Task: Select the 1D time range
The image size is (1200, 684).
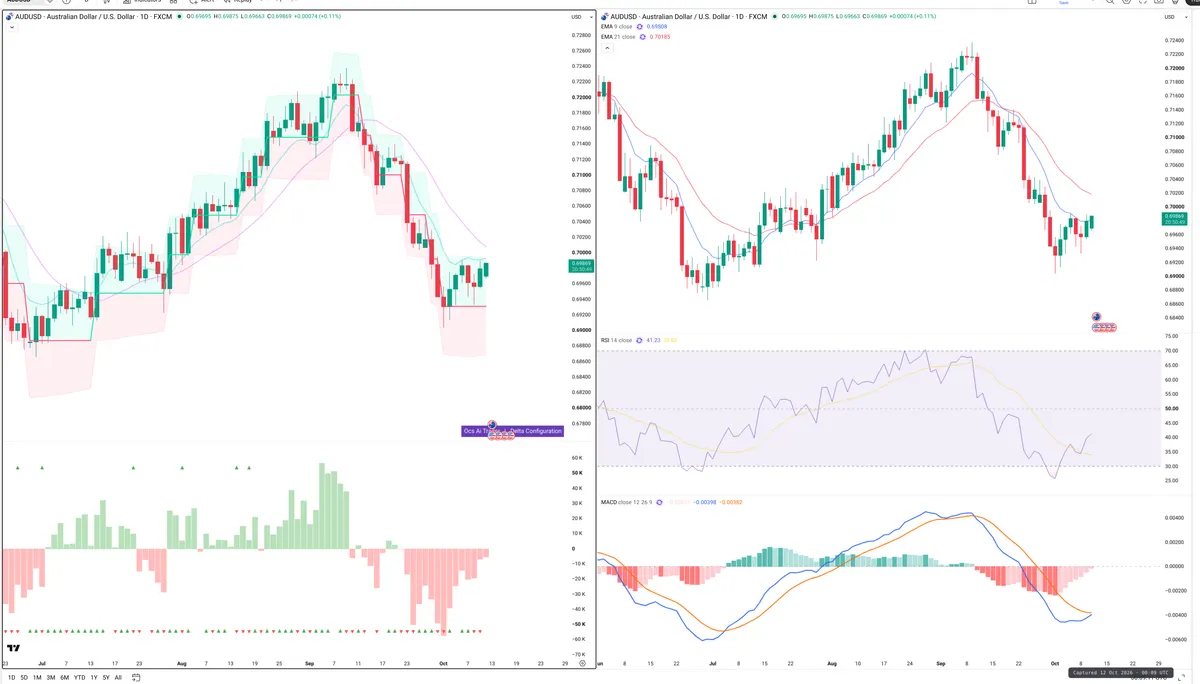Action: [x=11, y=677]
